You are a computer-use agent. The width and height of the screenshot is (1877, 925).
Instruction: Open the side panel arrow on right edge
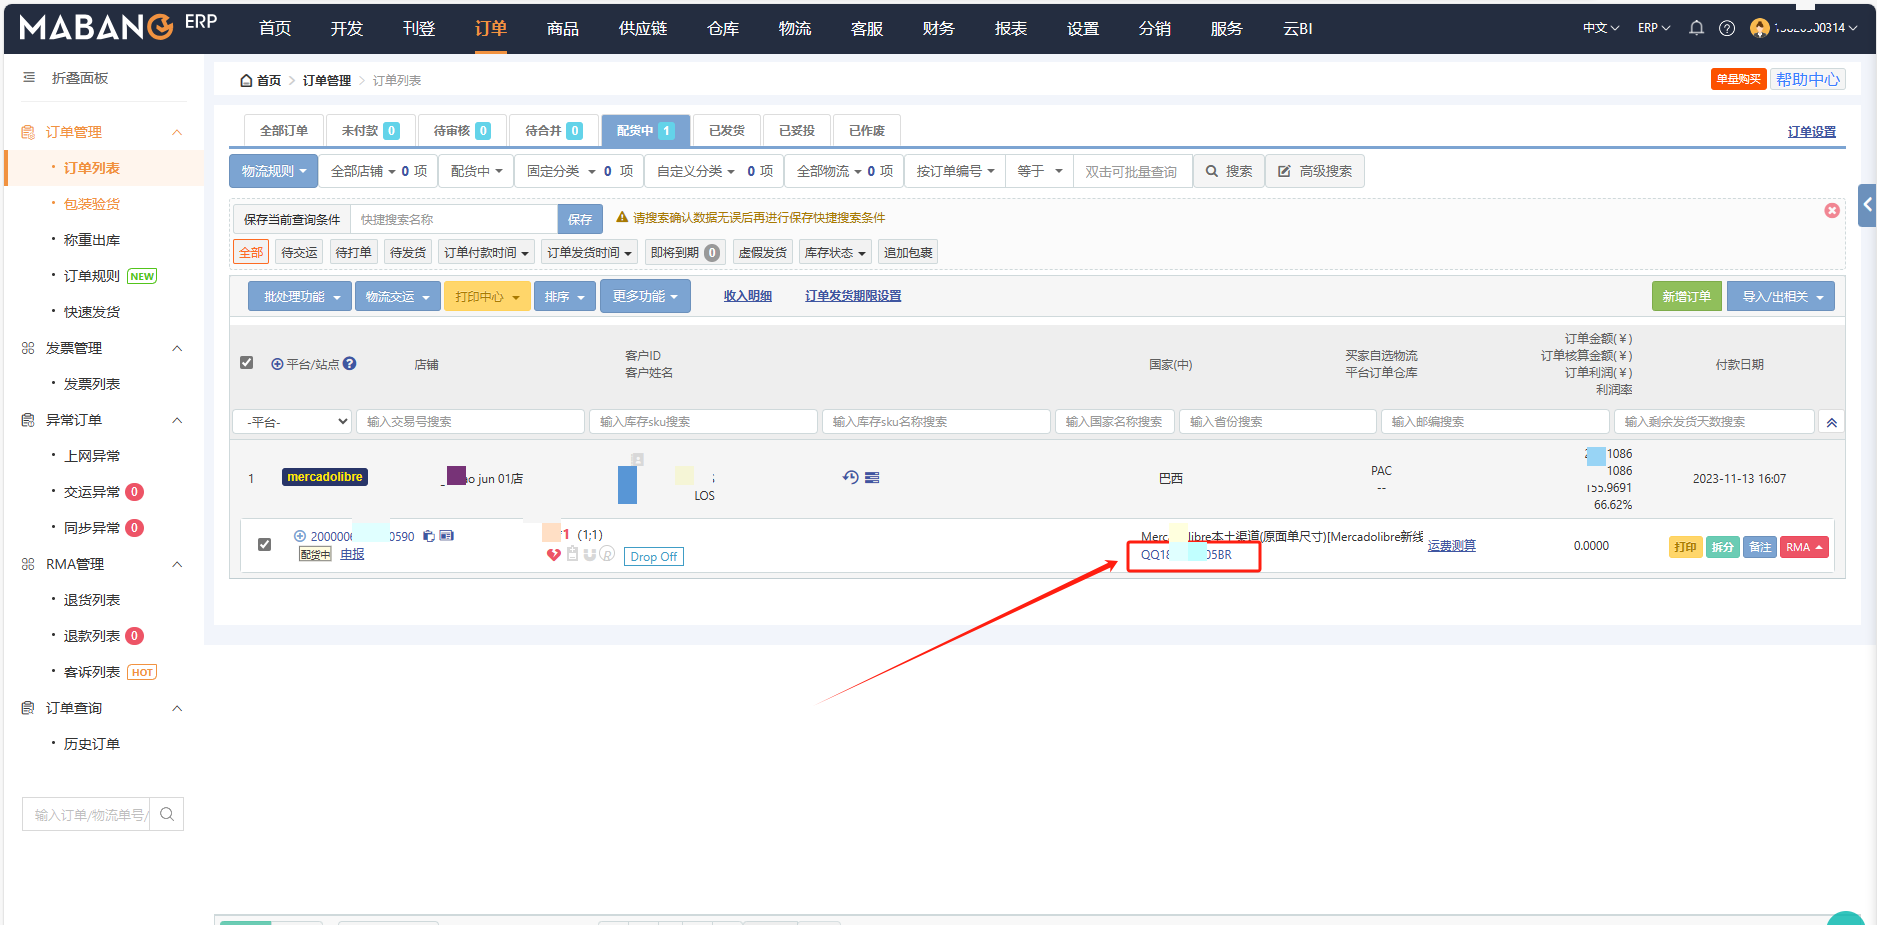[x=1867, y=205]
